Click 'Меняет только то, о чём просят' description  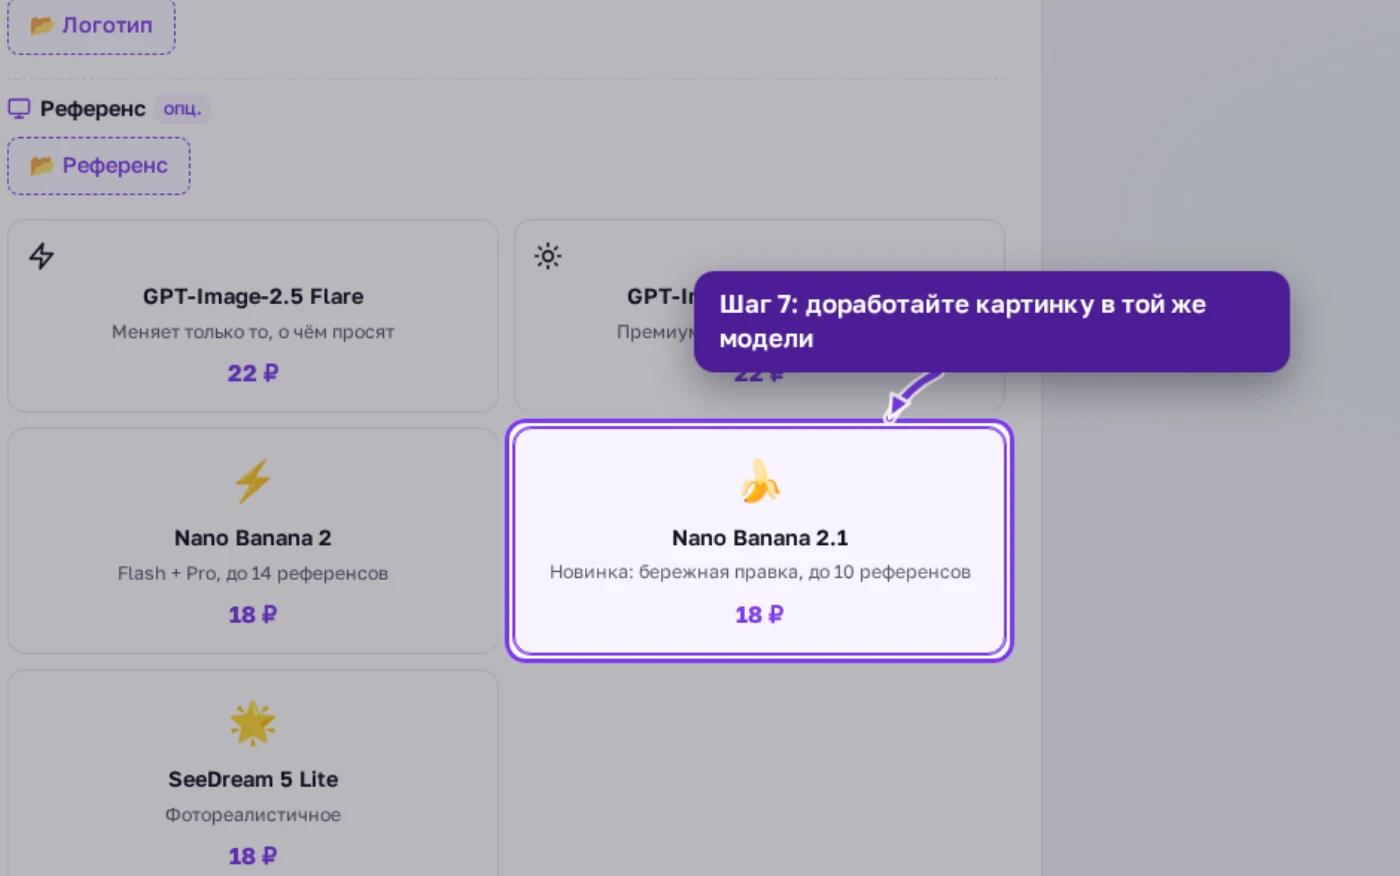[x=253, y=332]
